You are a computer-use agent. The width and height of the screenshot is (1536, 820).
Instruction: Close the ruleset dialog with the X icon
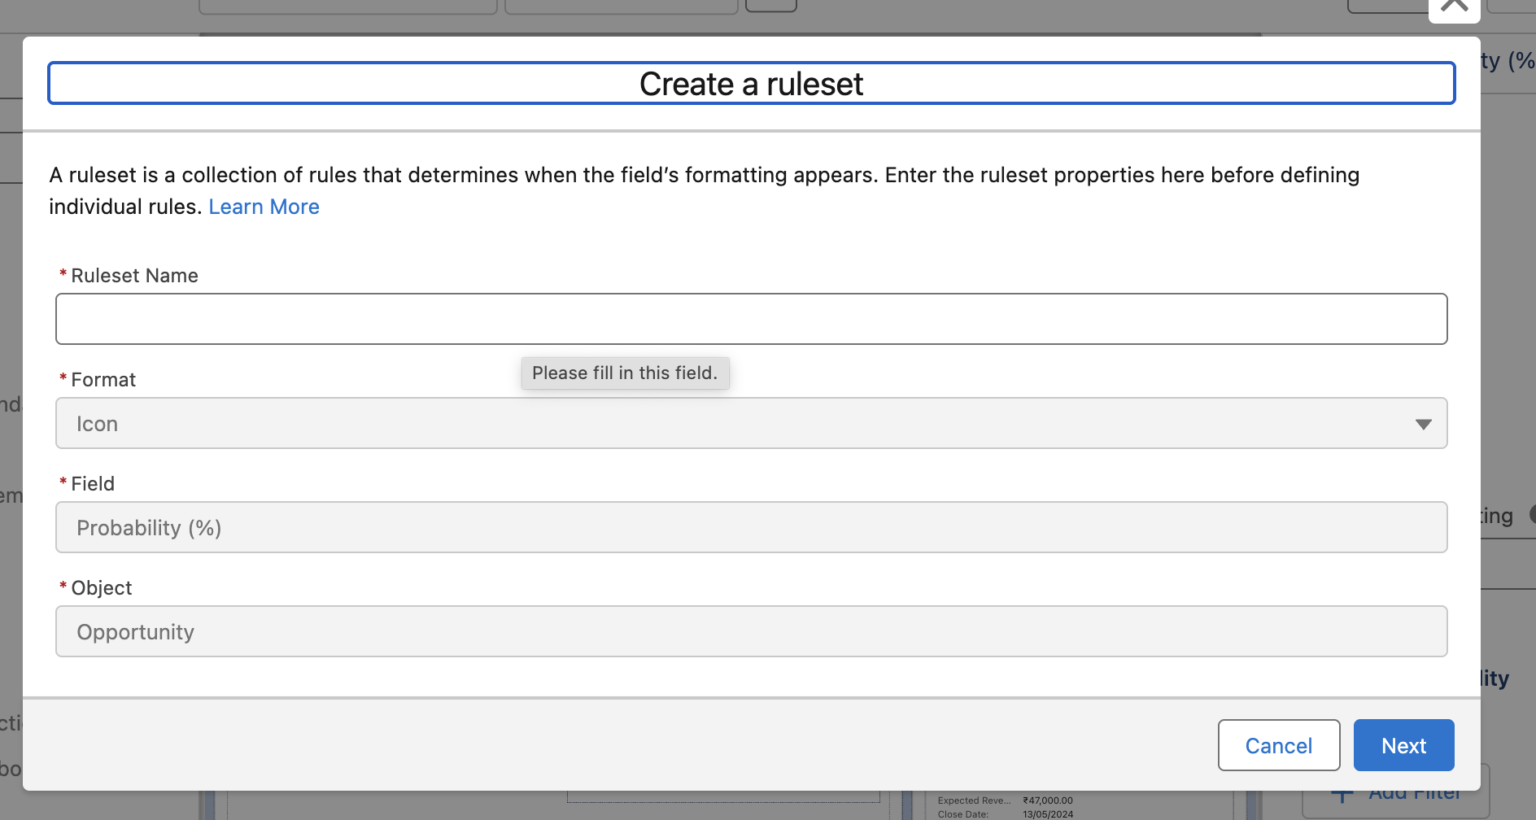pyautogui.click(x=1453, y=8)
